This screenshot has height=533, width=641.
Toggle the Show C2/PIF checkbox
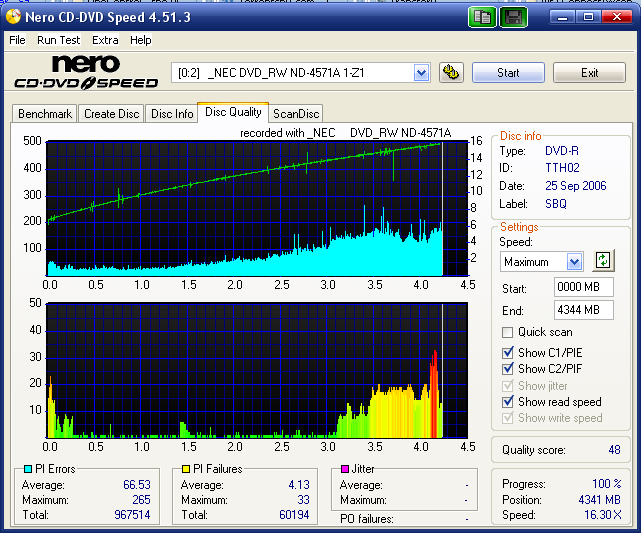click(x=507, y=369)
